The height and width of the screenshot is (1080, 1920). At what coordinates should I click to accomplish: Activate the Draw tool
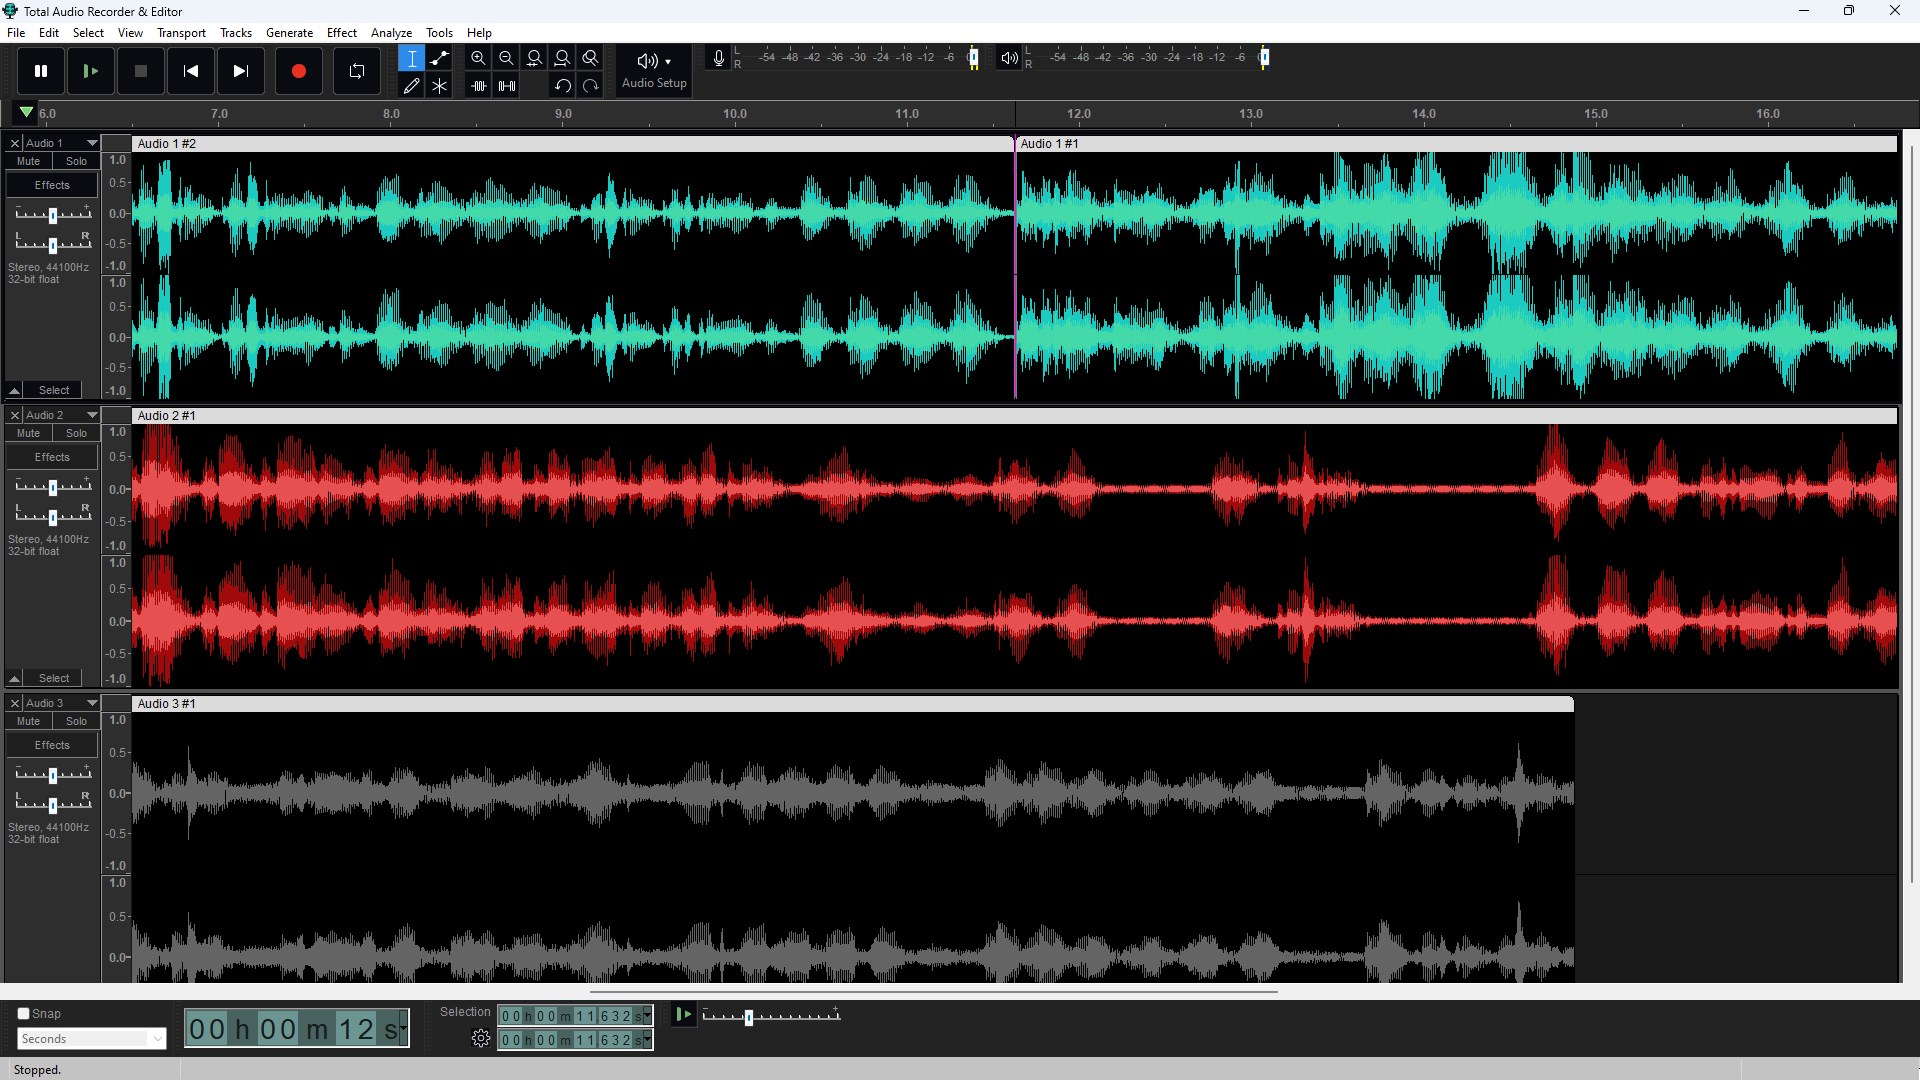(411, 85)
